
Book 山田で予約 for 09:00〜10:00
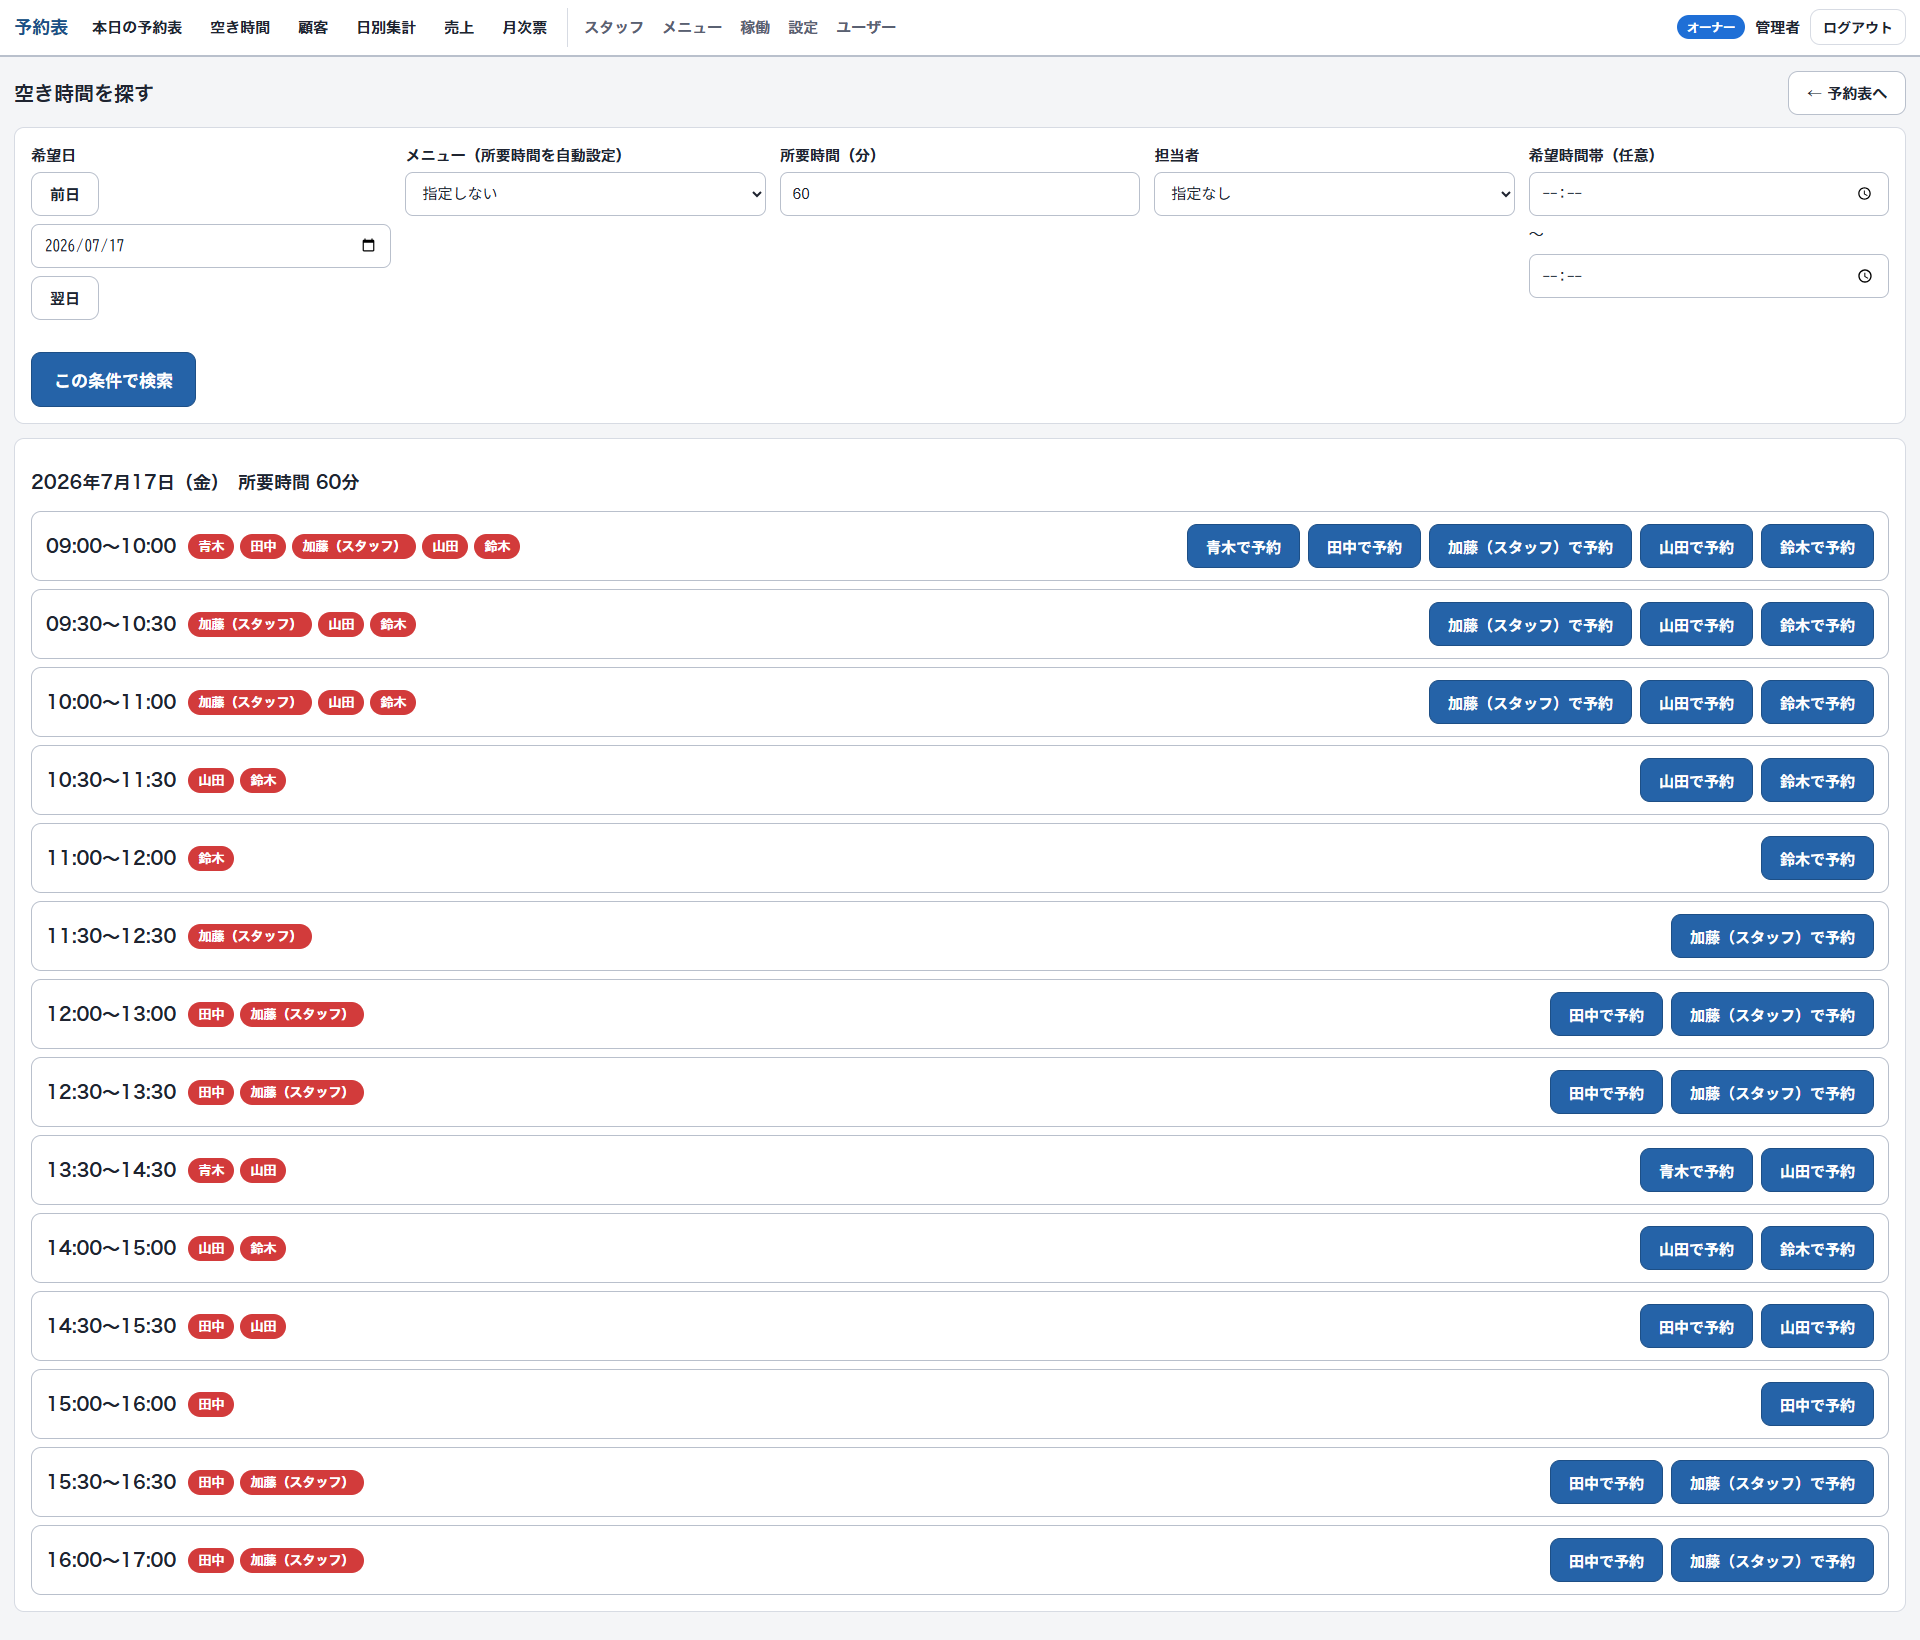[x=1696, y=546]
